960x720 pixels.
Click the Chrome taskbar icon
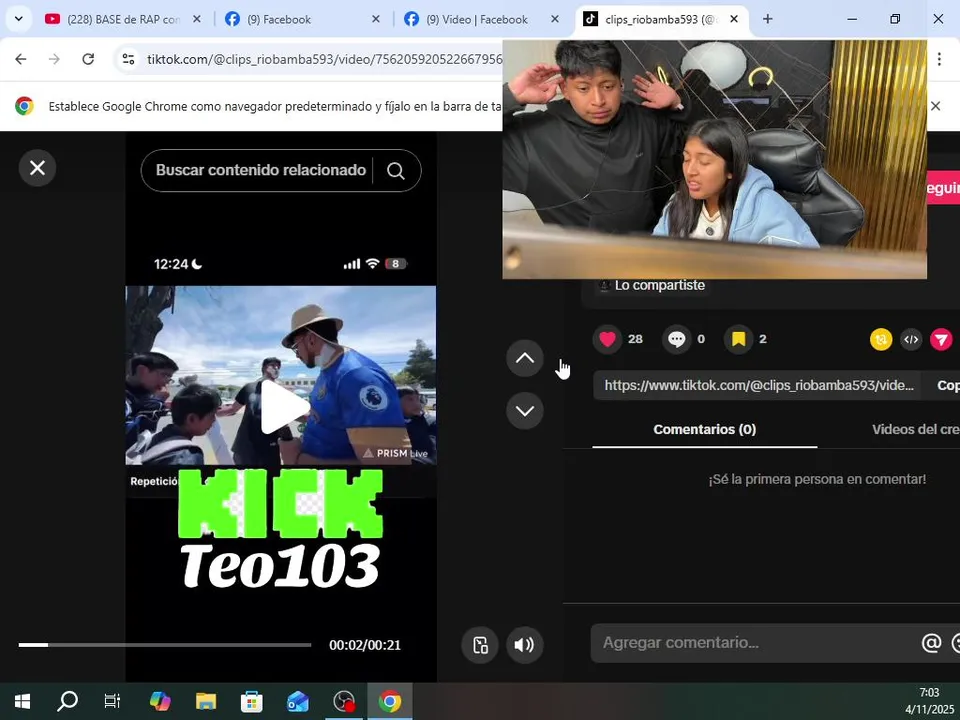(x=390, y=701)
